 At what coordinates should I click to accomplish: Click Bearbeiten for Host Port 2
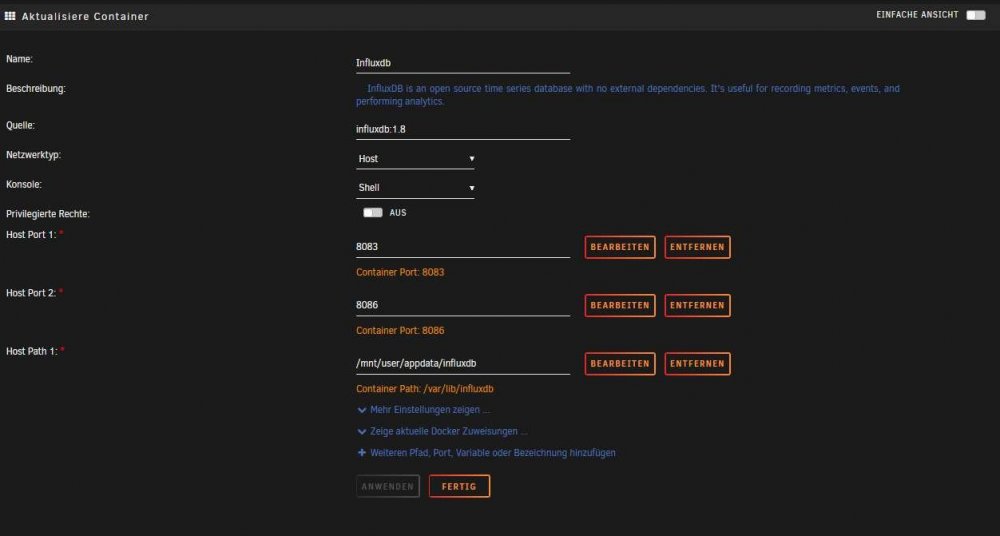click(x=620, y=306)
